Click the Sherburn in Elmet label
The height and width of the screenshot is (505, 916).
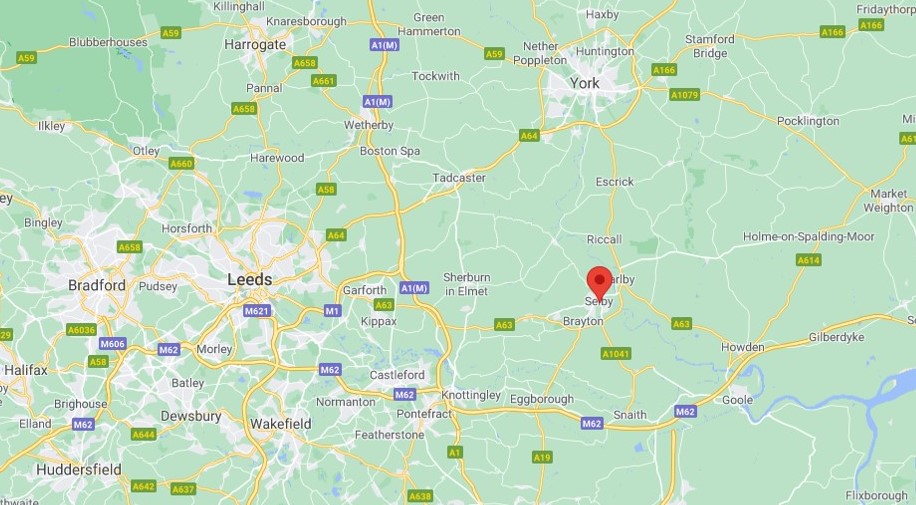coord(467,284)
